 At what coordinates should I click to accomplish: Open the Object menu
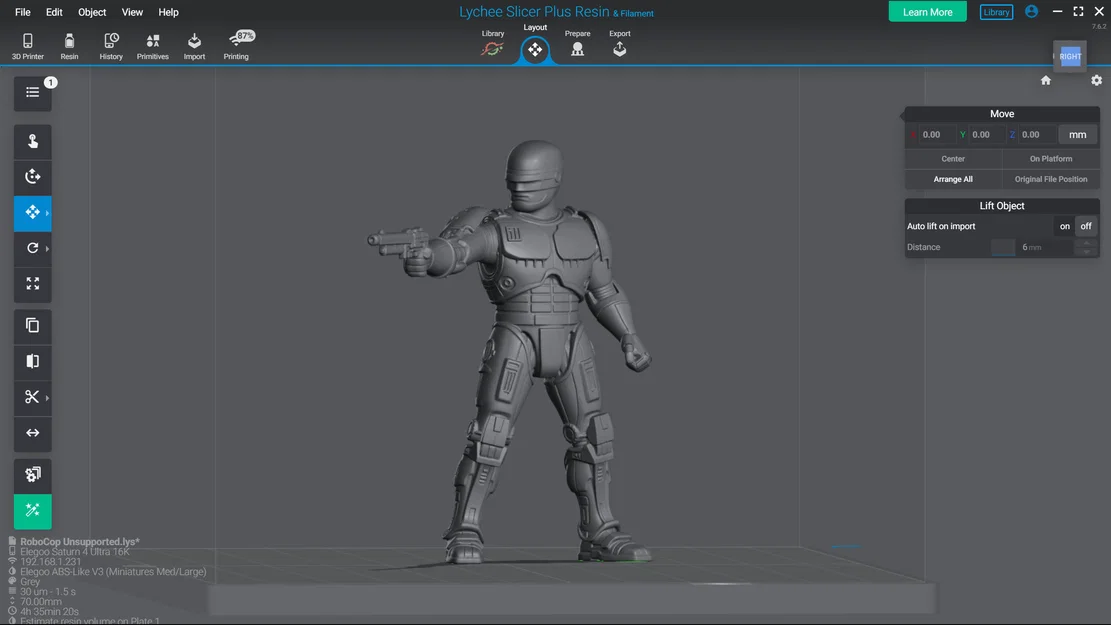point(92,12)
